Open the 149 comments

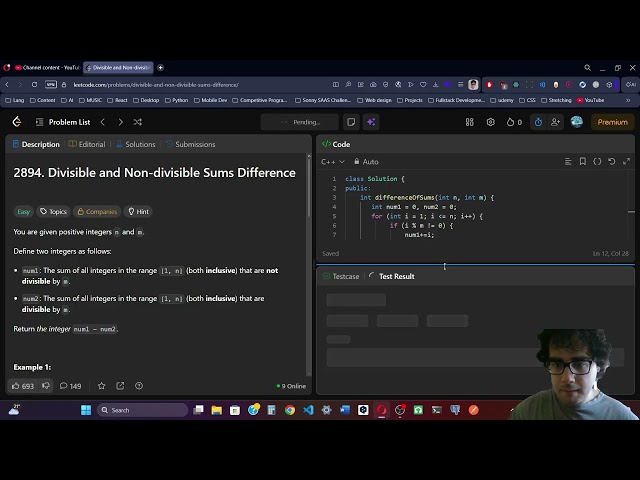71,386
